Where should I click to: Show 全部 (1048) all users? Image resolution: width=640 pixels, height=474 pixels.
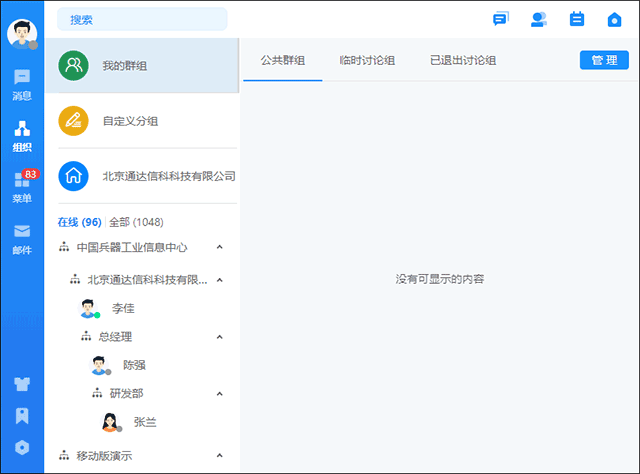pos(136,222)
